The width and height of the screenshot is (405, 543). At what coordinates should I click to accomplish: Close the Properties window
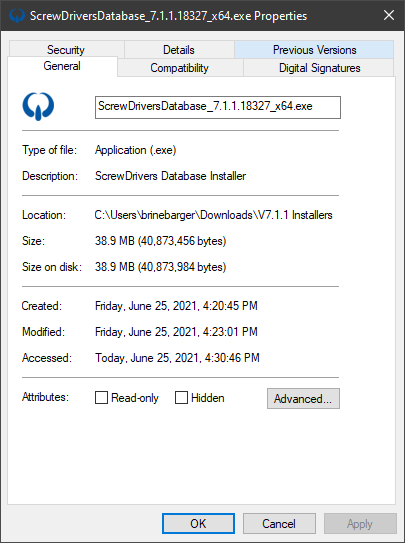click(389, 15)
